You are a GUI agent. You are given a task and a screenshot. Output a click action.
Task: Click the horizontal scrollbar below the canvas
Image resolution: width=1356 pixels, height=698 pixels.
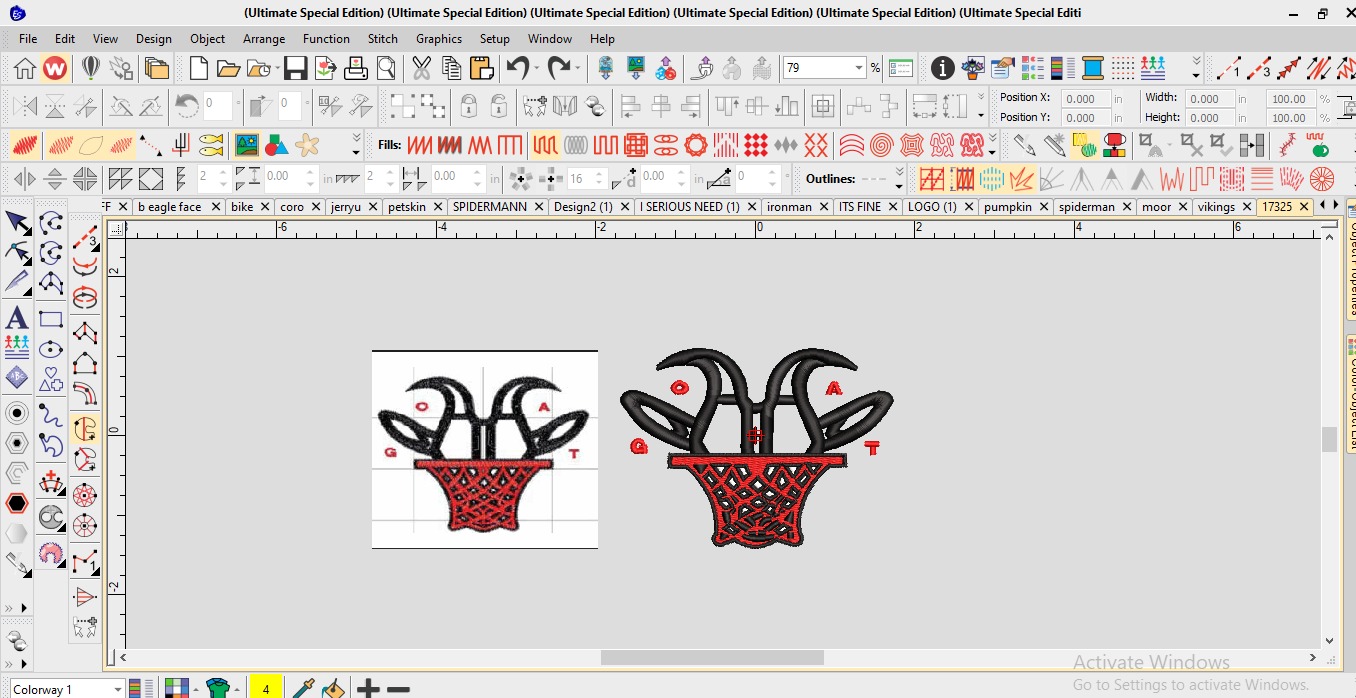[712, 657]
